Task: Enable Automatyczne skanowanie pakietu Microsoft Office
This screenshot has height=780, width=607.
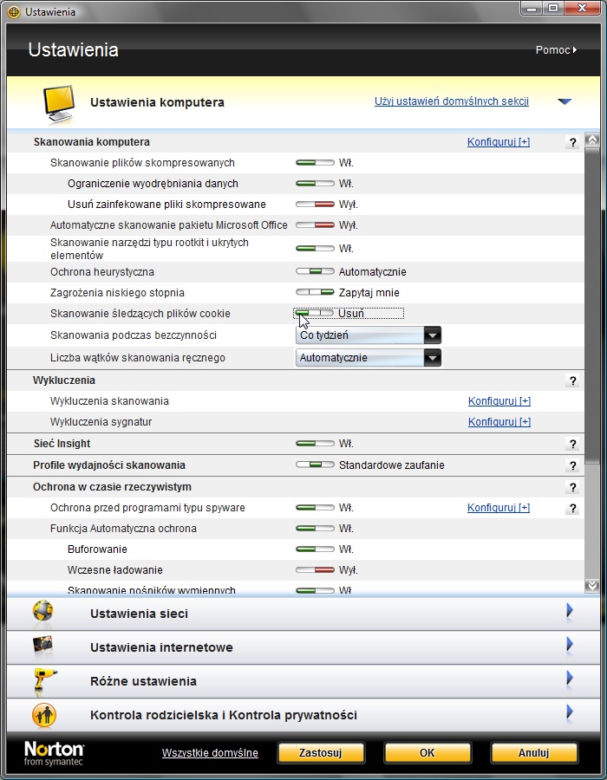Action: tap(315, 225)
